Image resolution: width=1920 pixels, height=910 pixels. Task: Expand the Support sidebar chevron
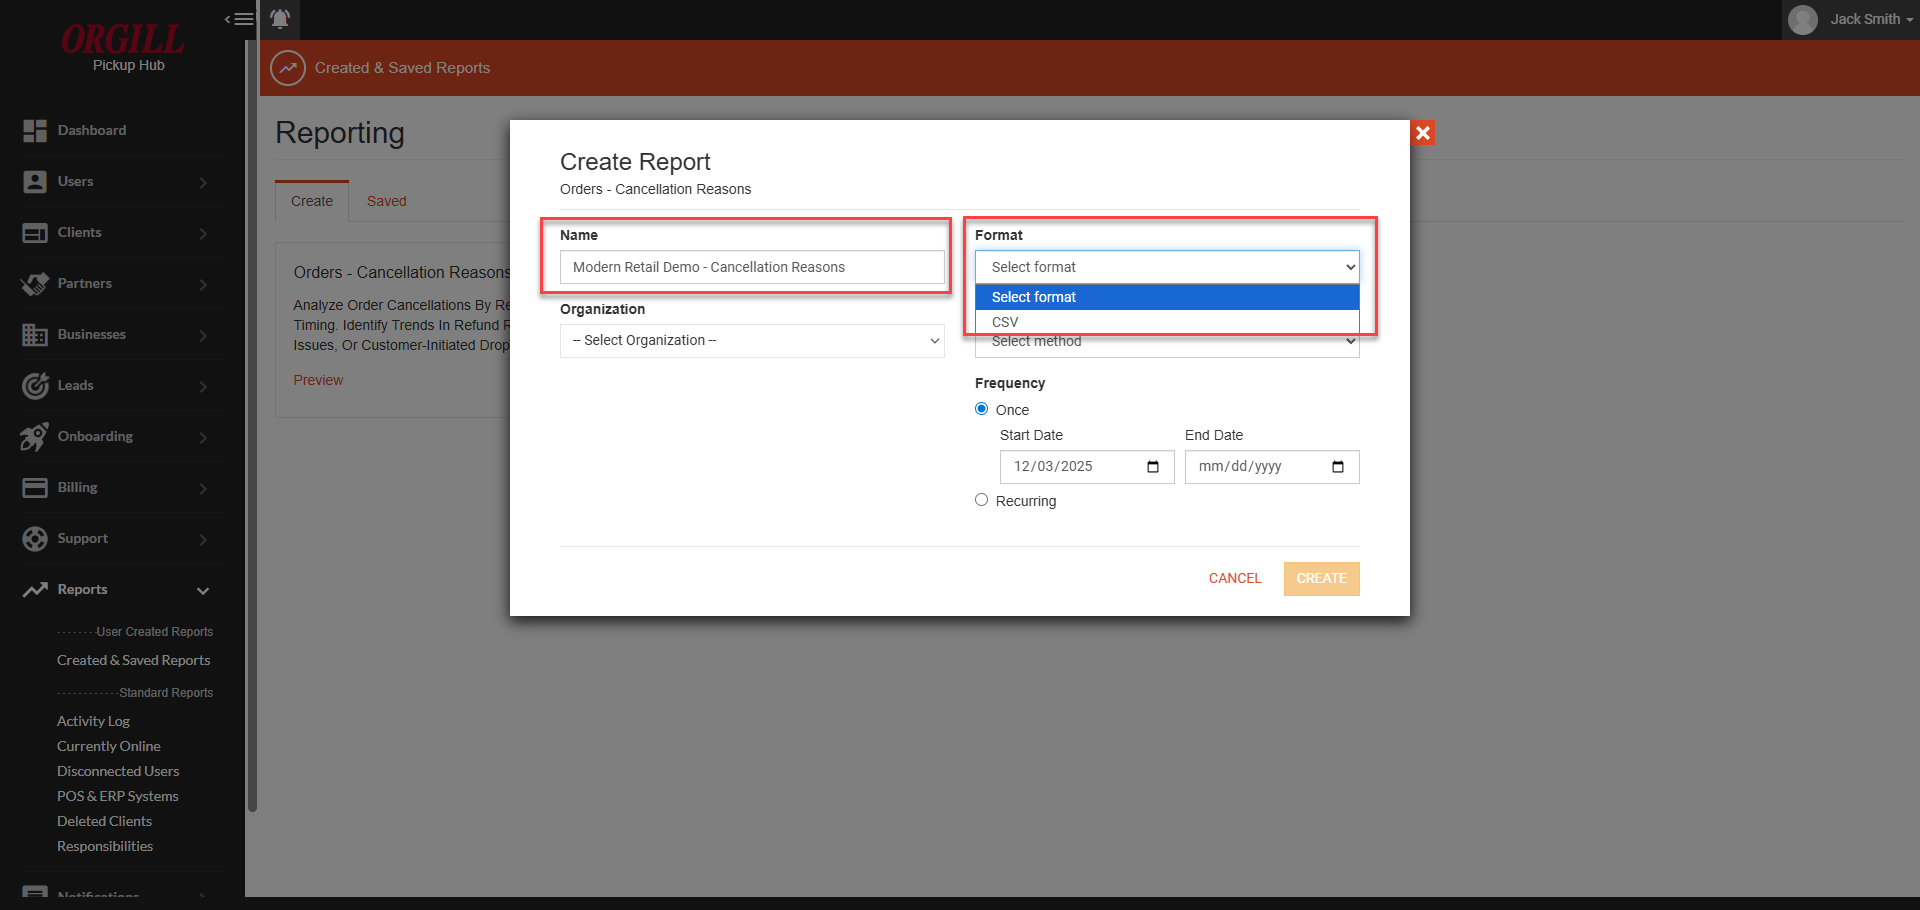(x=203, y=539)
